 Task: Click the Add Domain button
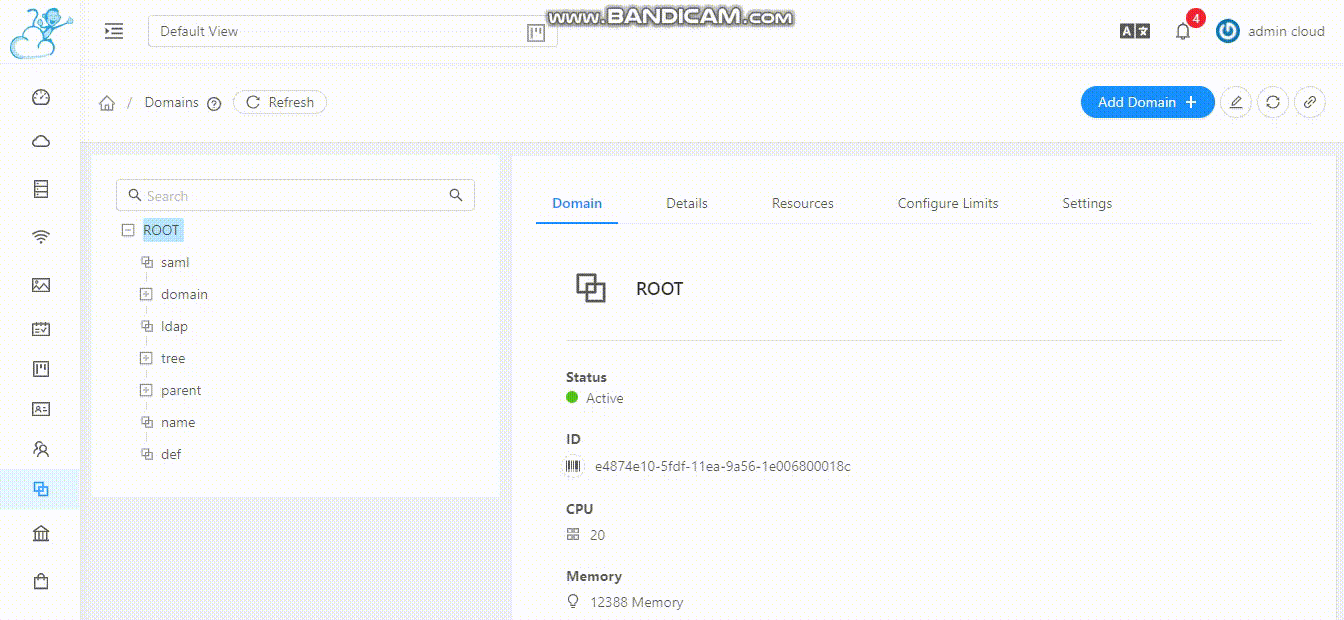coord(1147,102)
